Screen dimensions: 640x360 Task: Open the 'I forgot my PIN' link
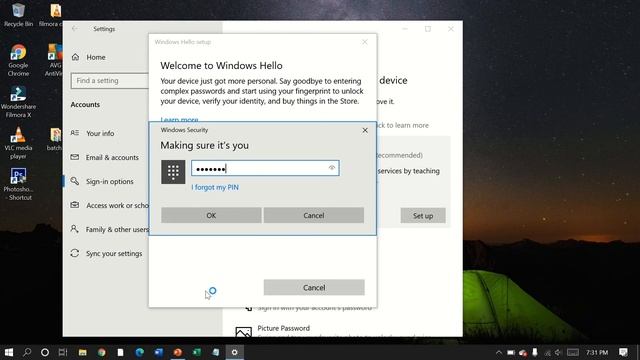pyautogui.click(x=215, y=187)
